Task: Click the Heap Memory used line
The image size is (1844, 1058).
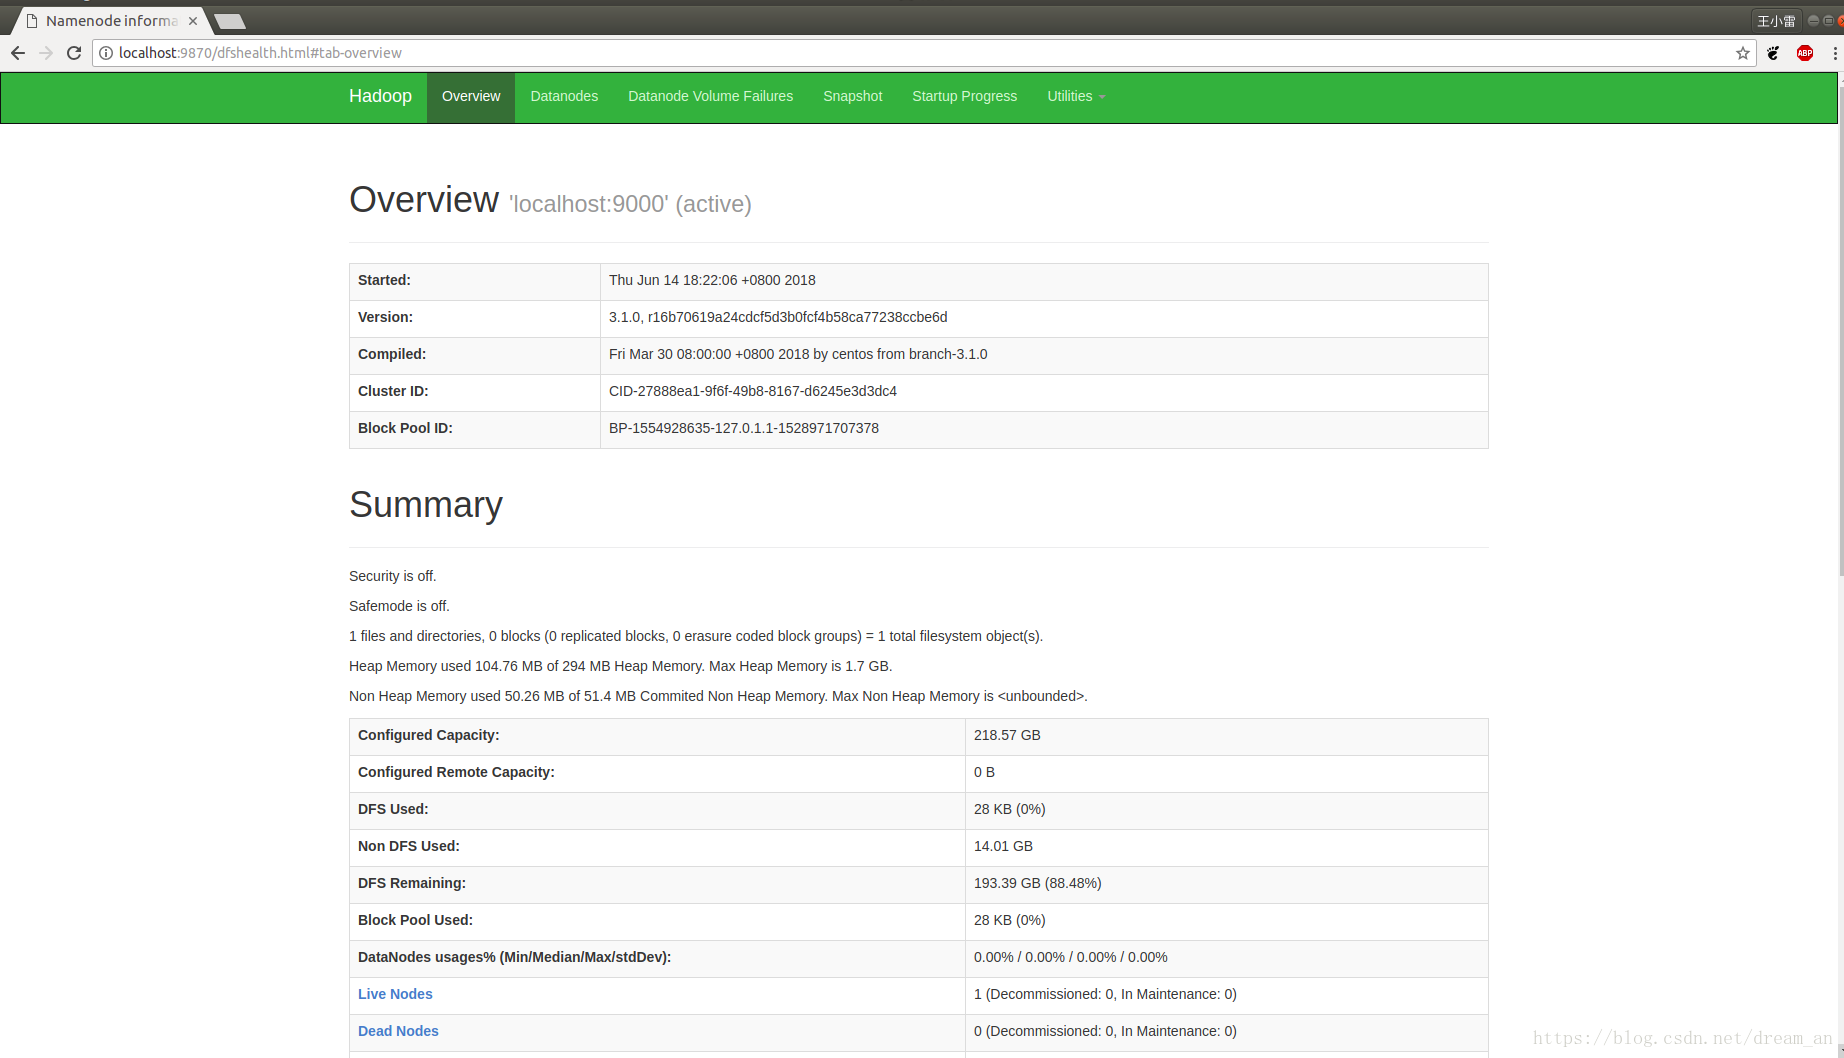Action: [620, 666]
